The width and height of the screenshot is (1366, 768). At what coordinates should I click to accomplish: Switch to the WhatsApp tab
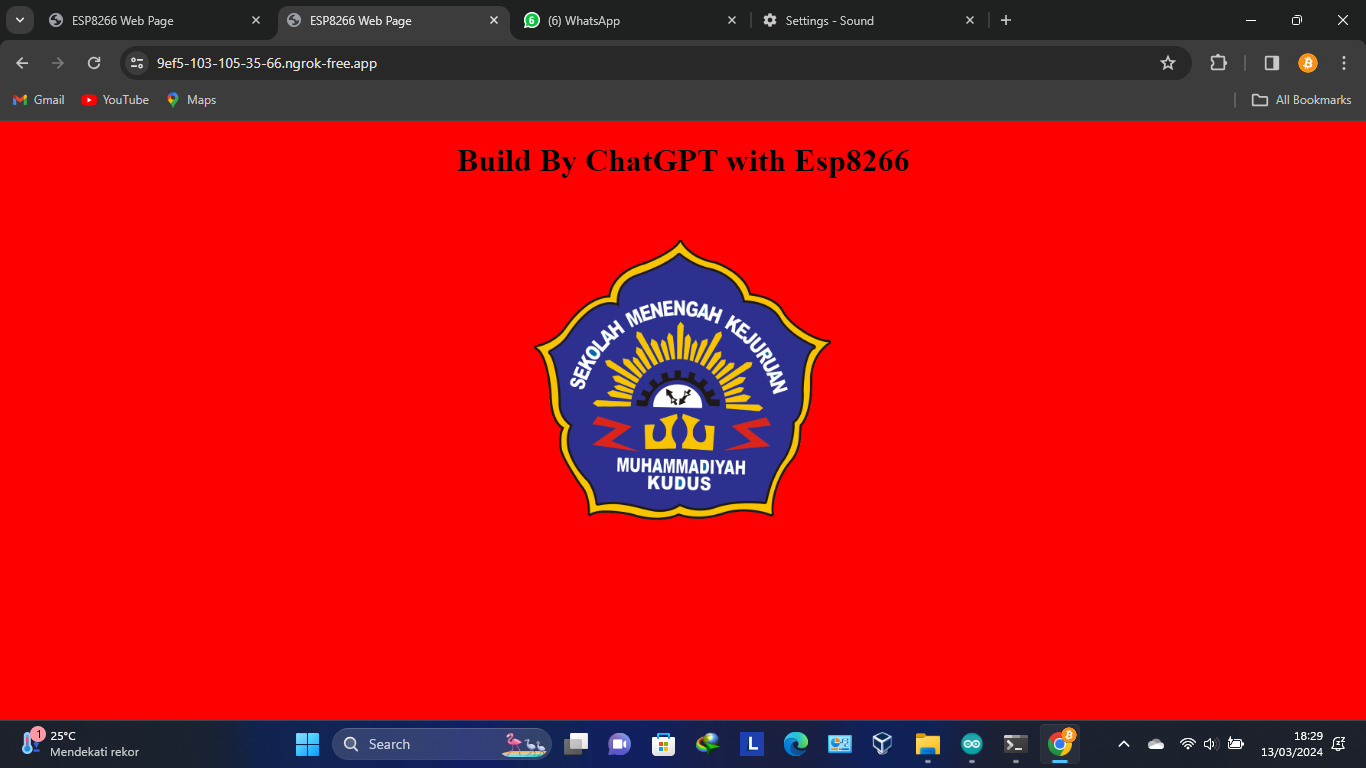coord(631,20)
